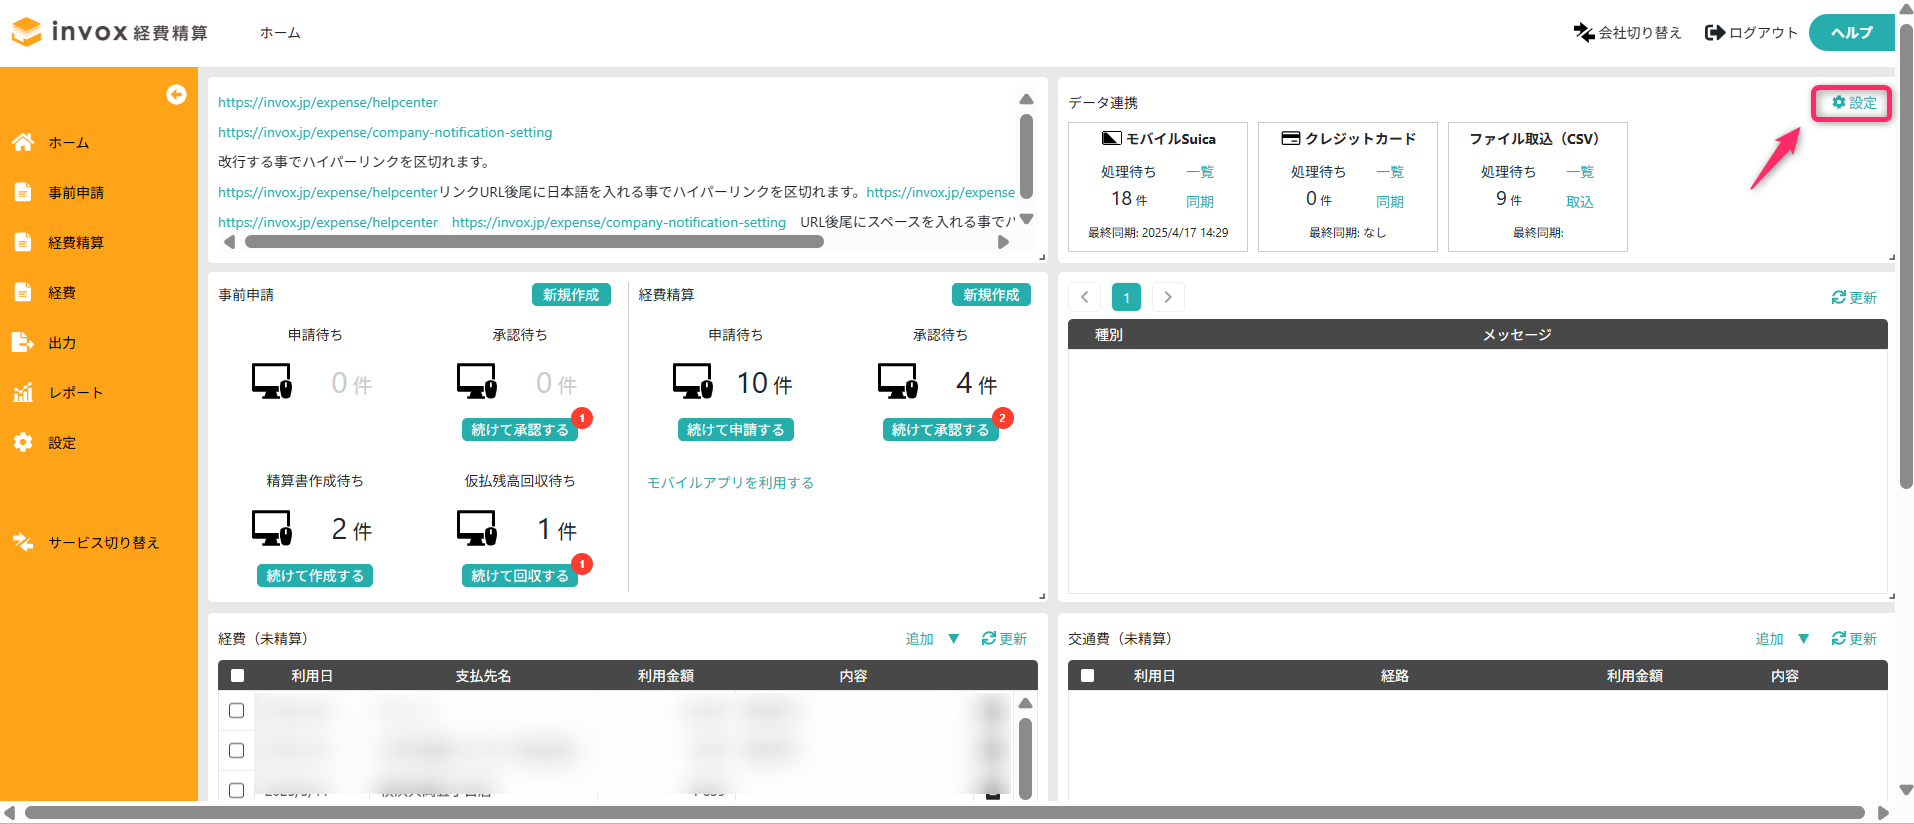Image resolution: width=1914 pixels, height=824 pixels.
Task: Expand the add dropdown in the transportation panel
Action: [x=1803, y=638]
